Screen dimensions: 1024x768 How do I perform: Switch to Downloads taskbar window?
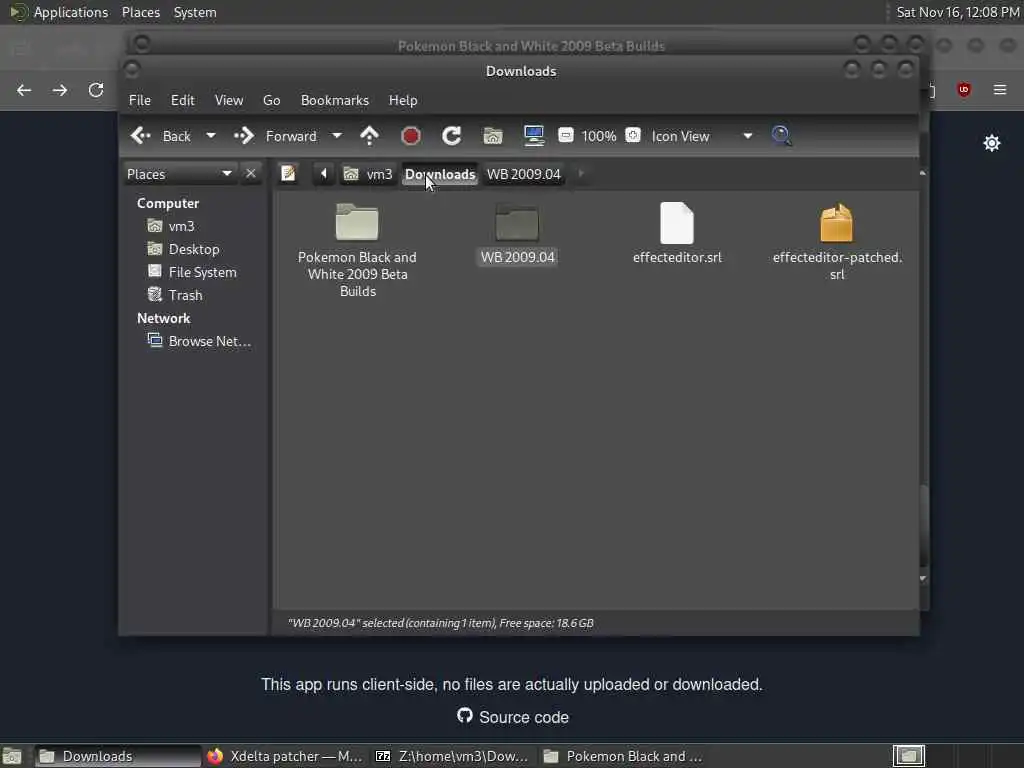118,756
